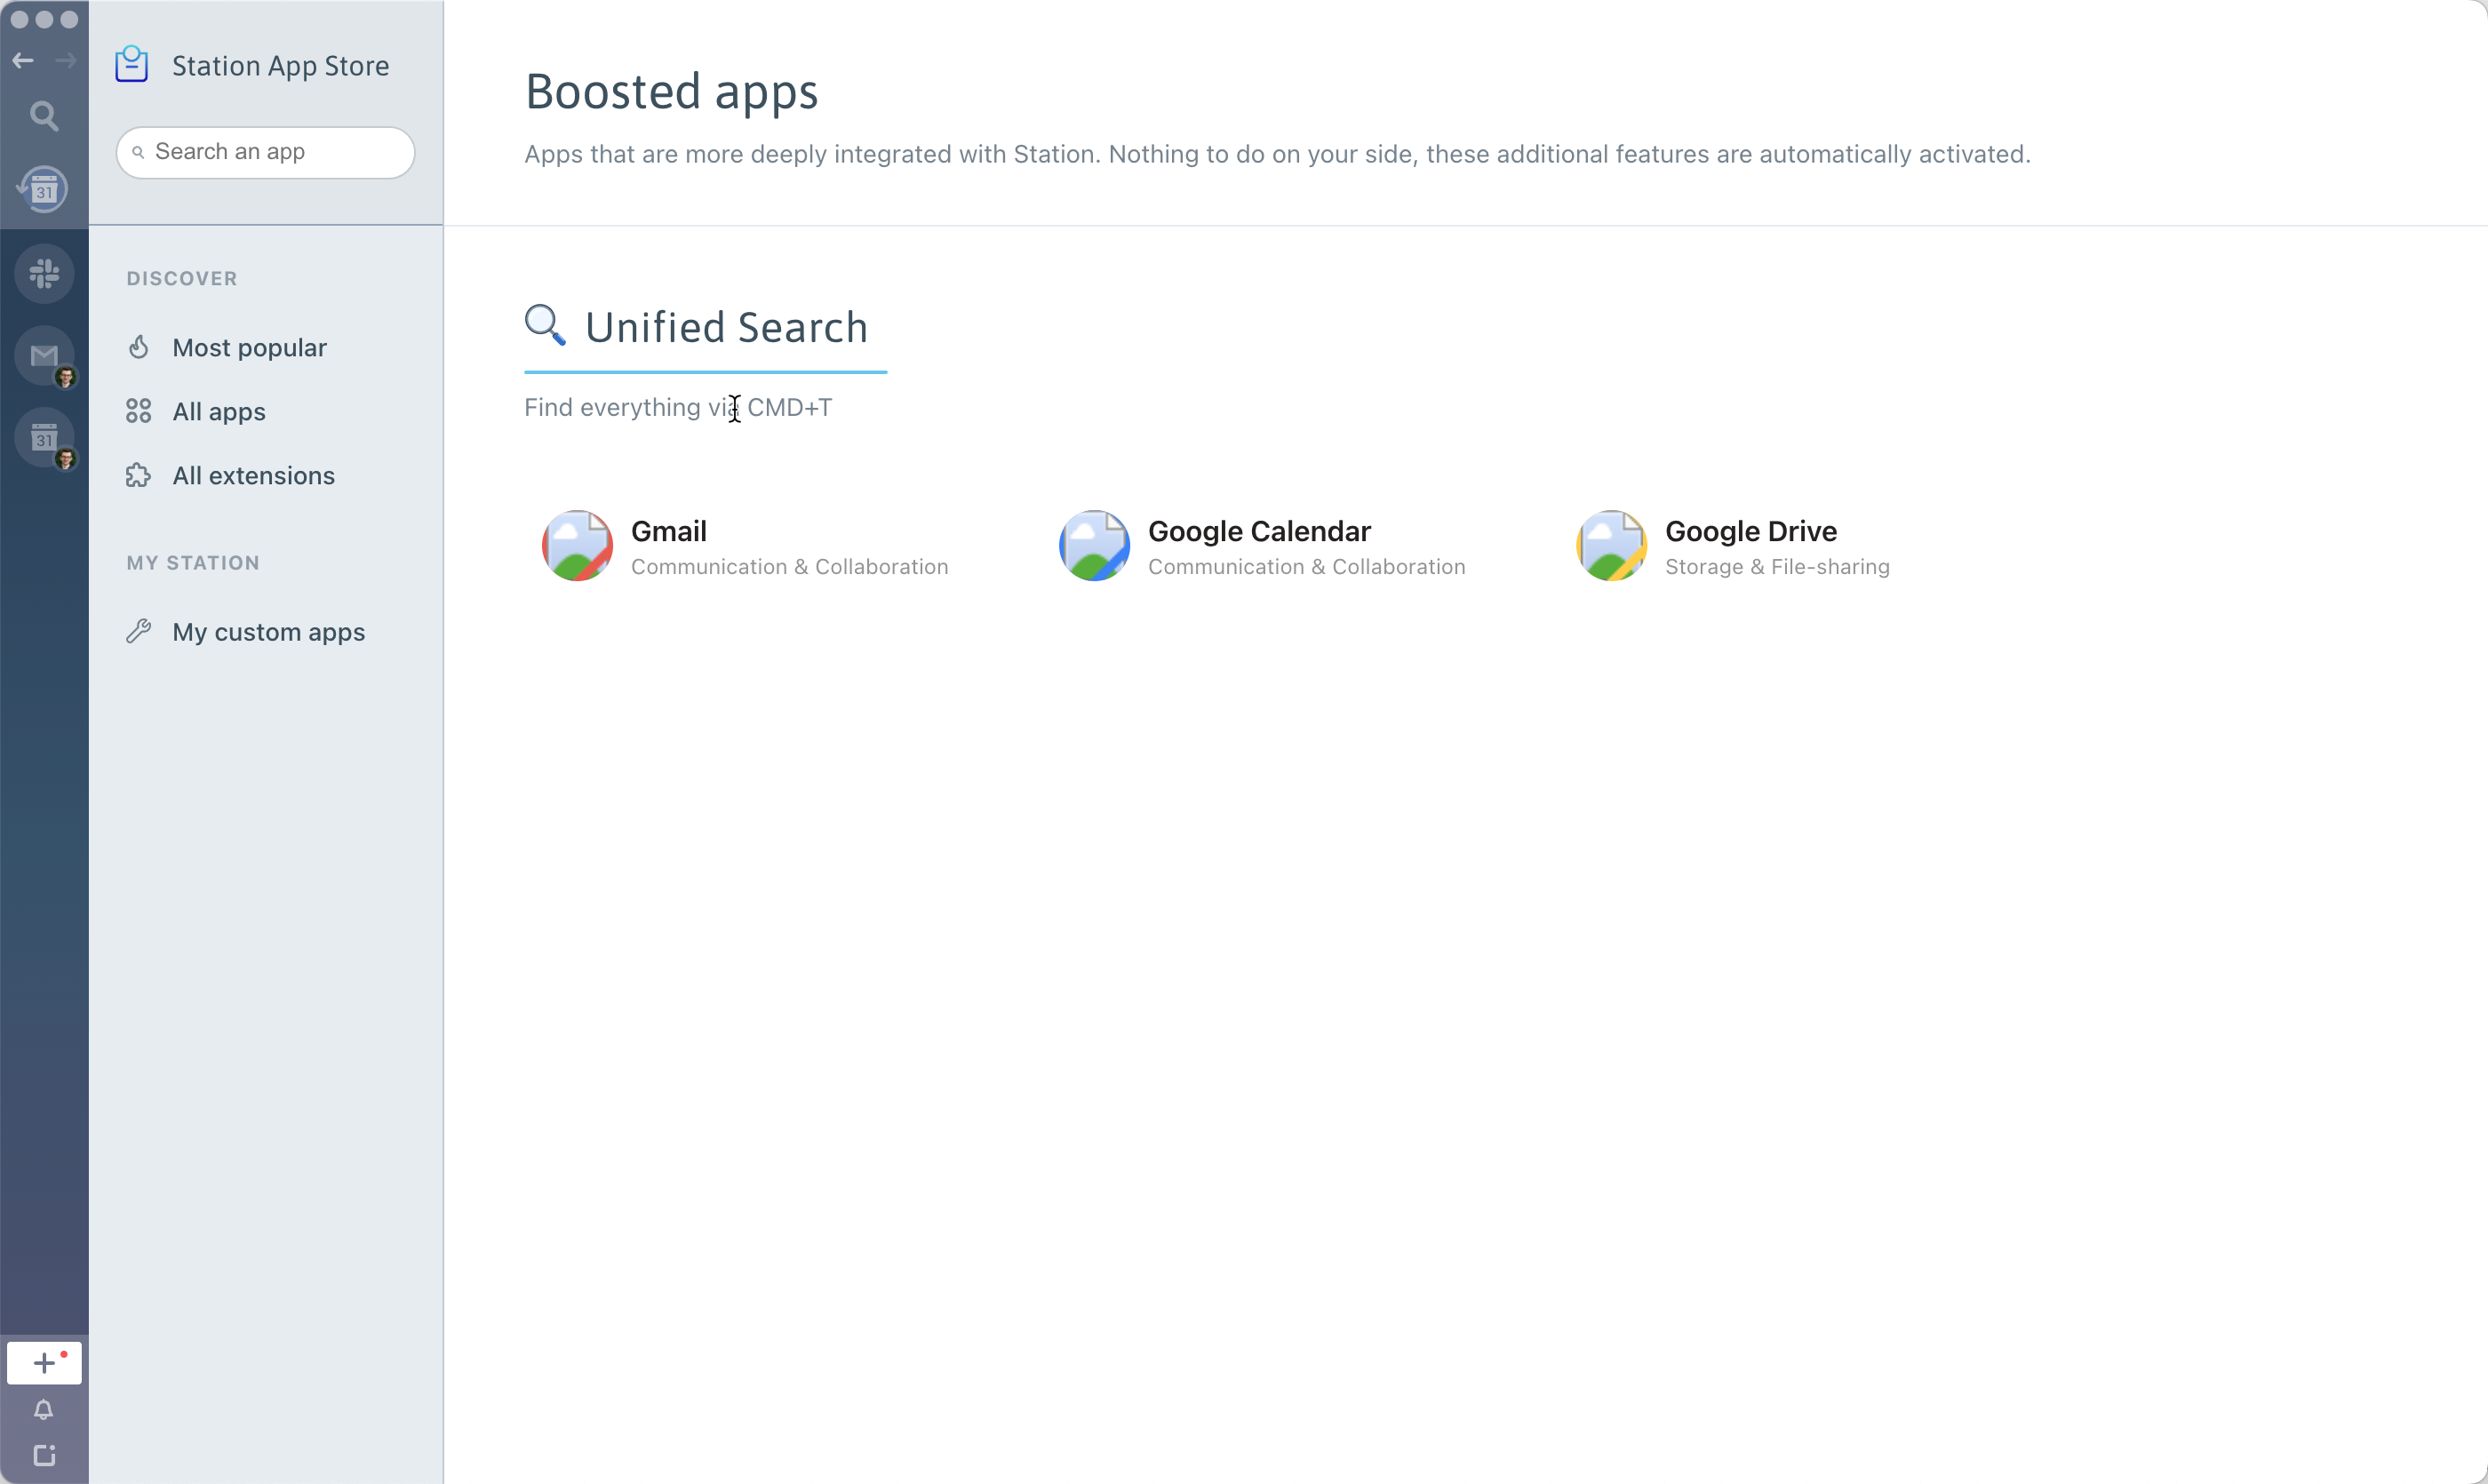The image size is (2488, 1484).
Task: Open All apps section
Action: click(x=219, y=411)
